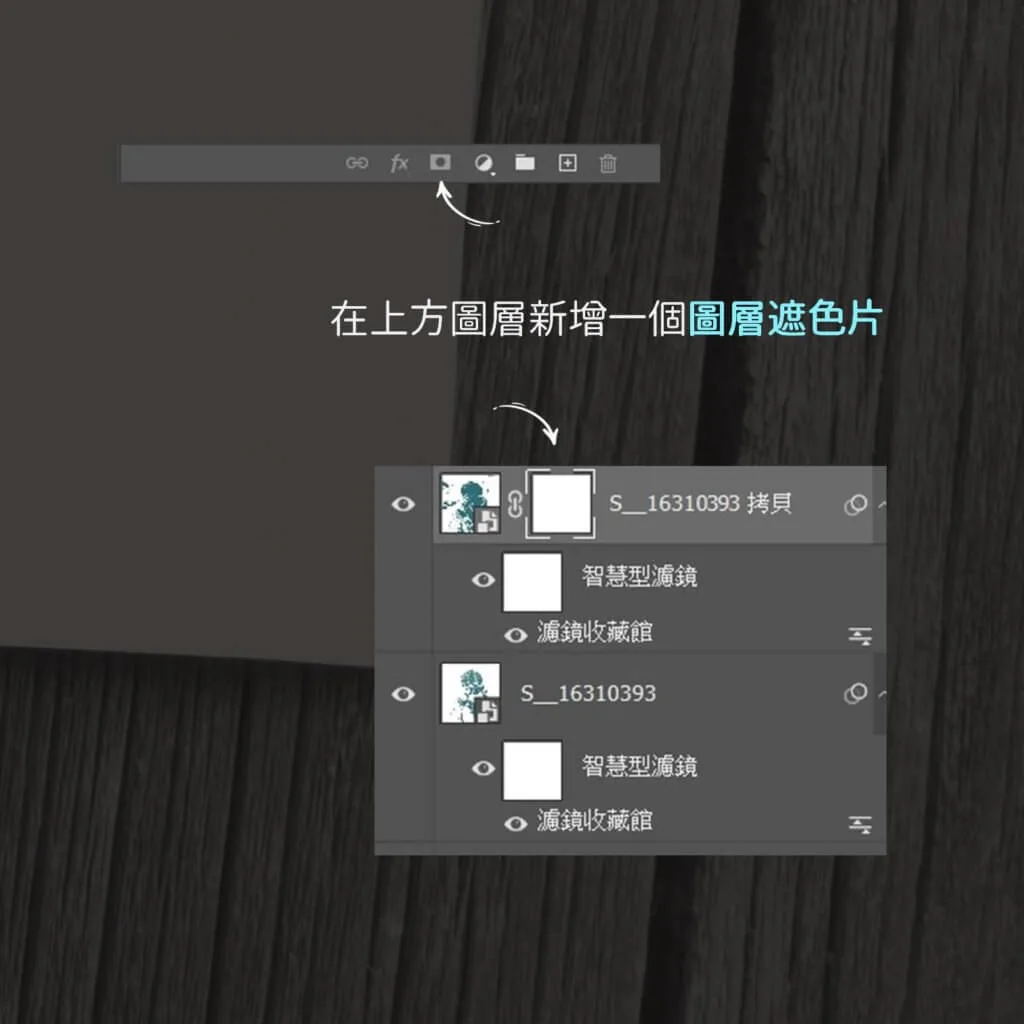Click 智慧型濾鏡 label under S__16310393 layer
1024x1024 pixels.
(639, 765)
